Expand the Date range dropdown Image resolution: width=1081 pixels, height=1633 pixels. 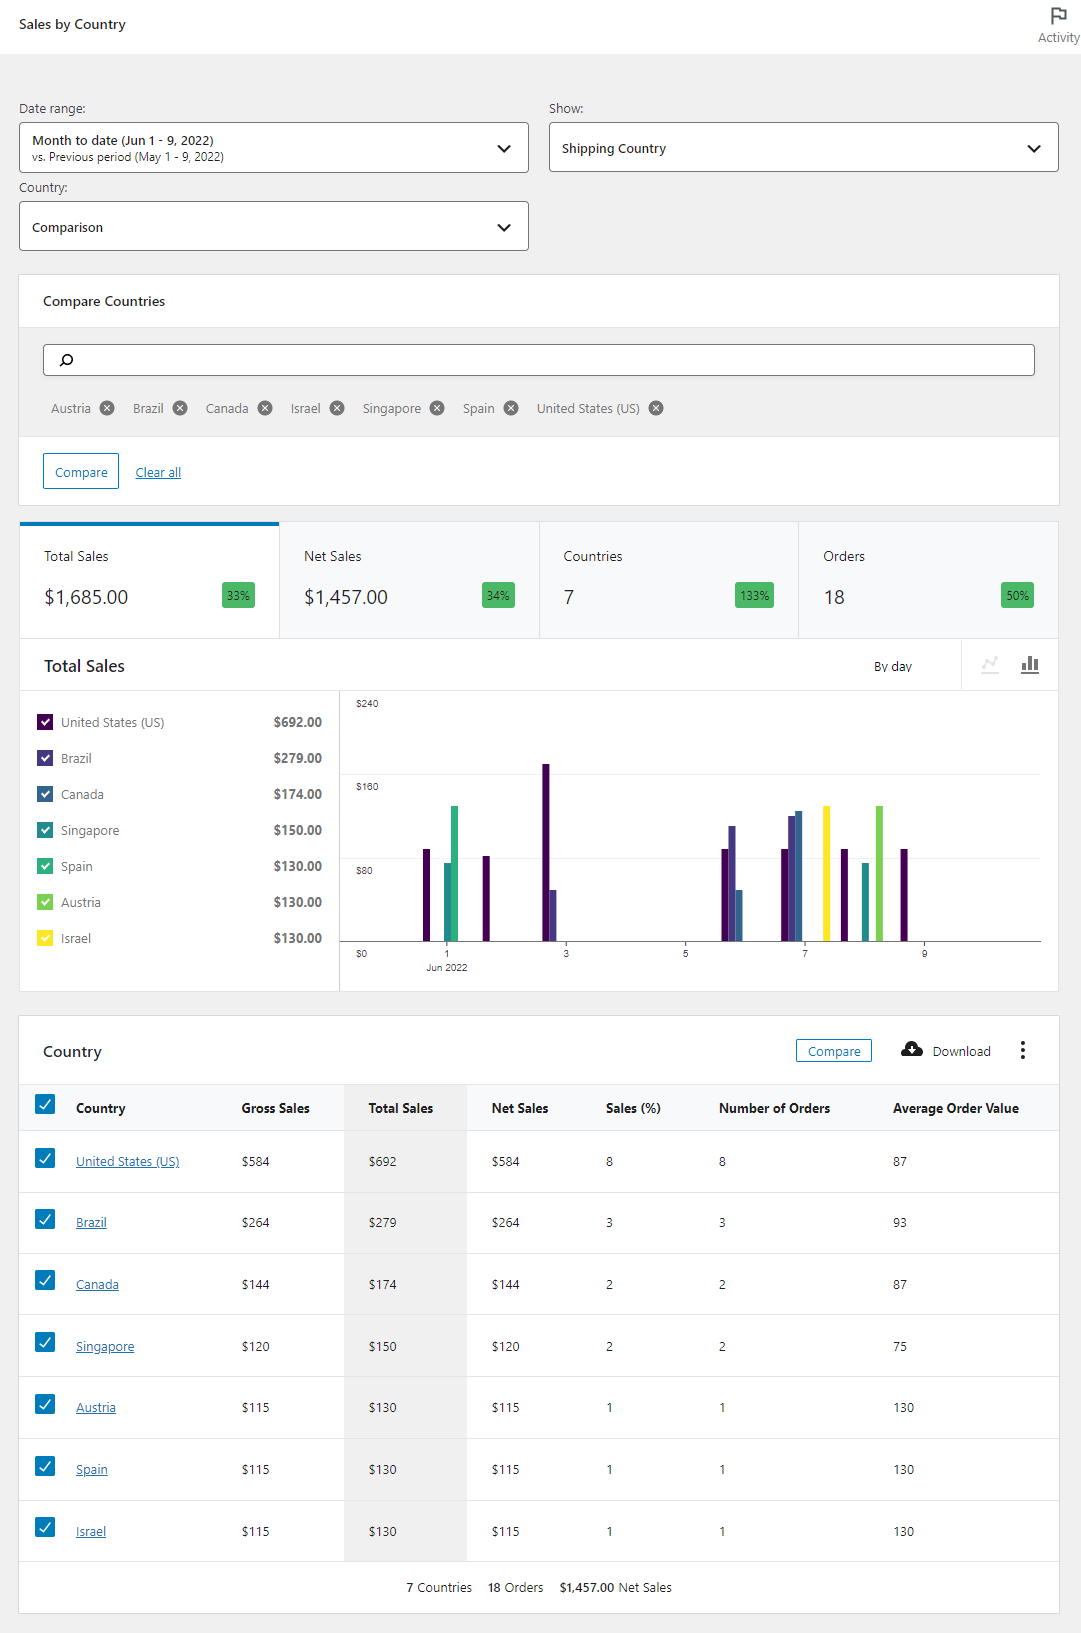click(273, 148)
